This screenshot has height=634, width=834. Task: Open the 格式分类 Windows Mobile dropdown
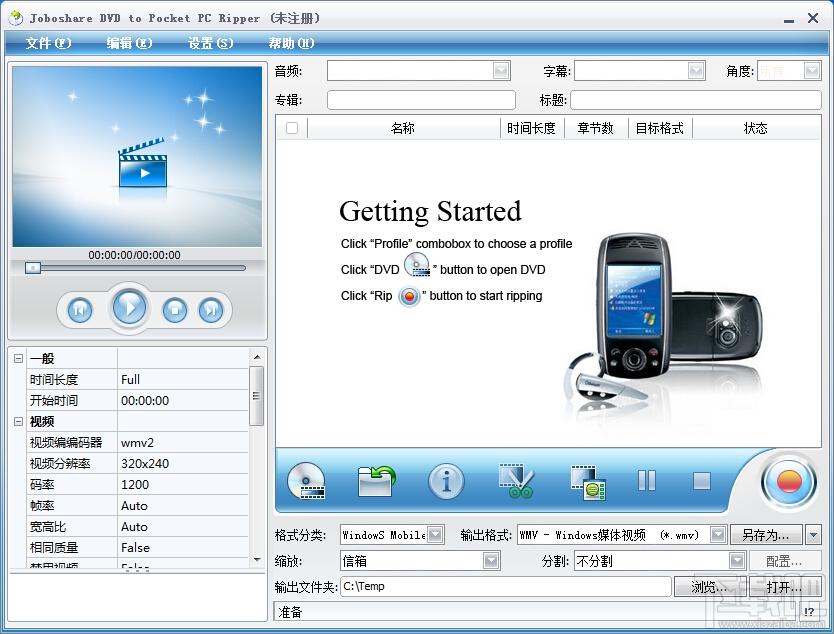(436, 535)
